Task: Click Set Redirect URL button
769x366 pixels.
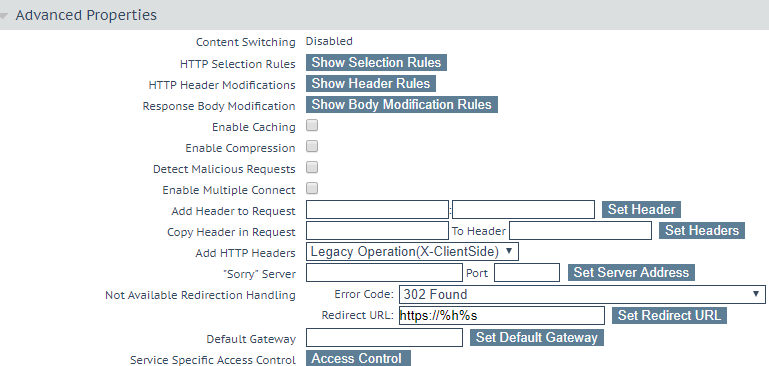Action: 669,315
